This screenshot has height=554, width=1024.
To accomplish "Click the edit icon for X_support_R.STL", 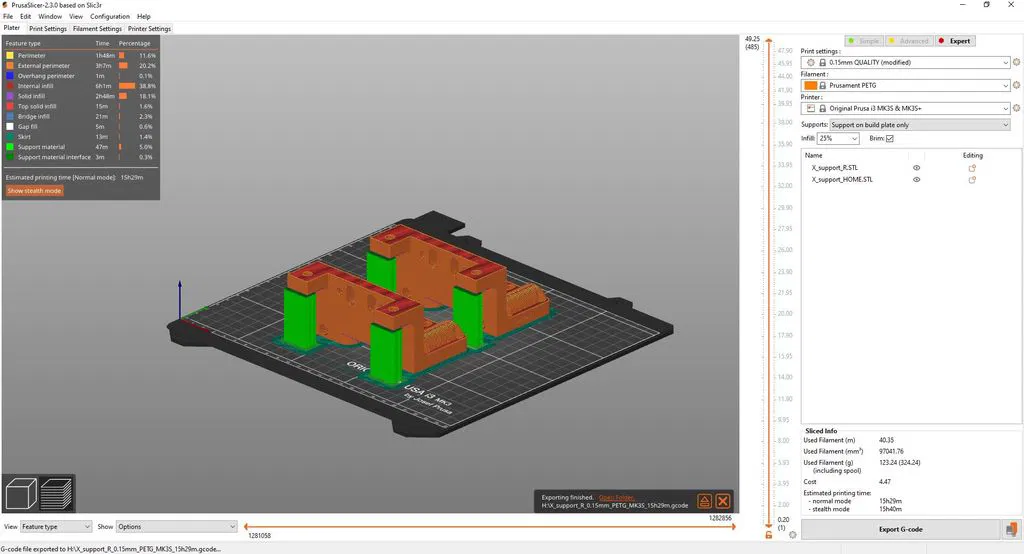I will (972, 168).
